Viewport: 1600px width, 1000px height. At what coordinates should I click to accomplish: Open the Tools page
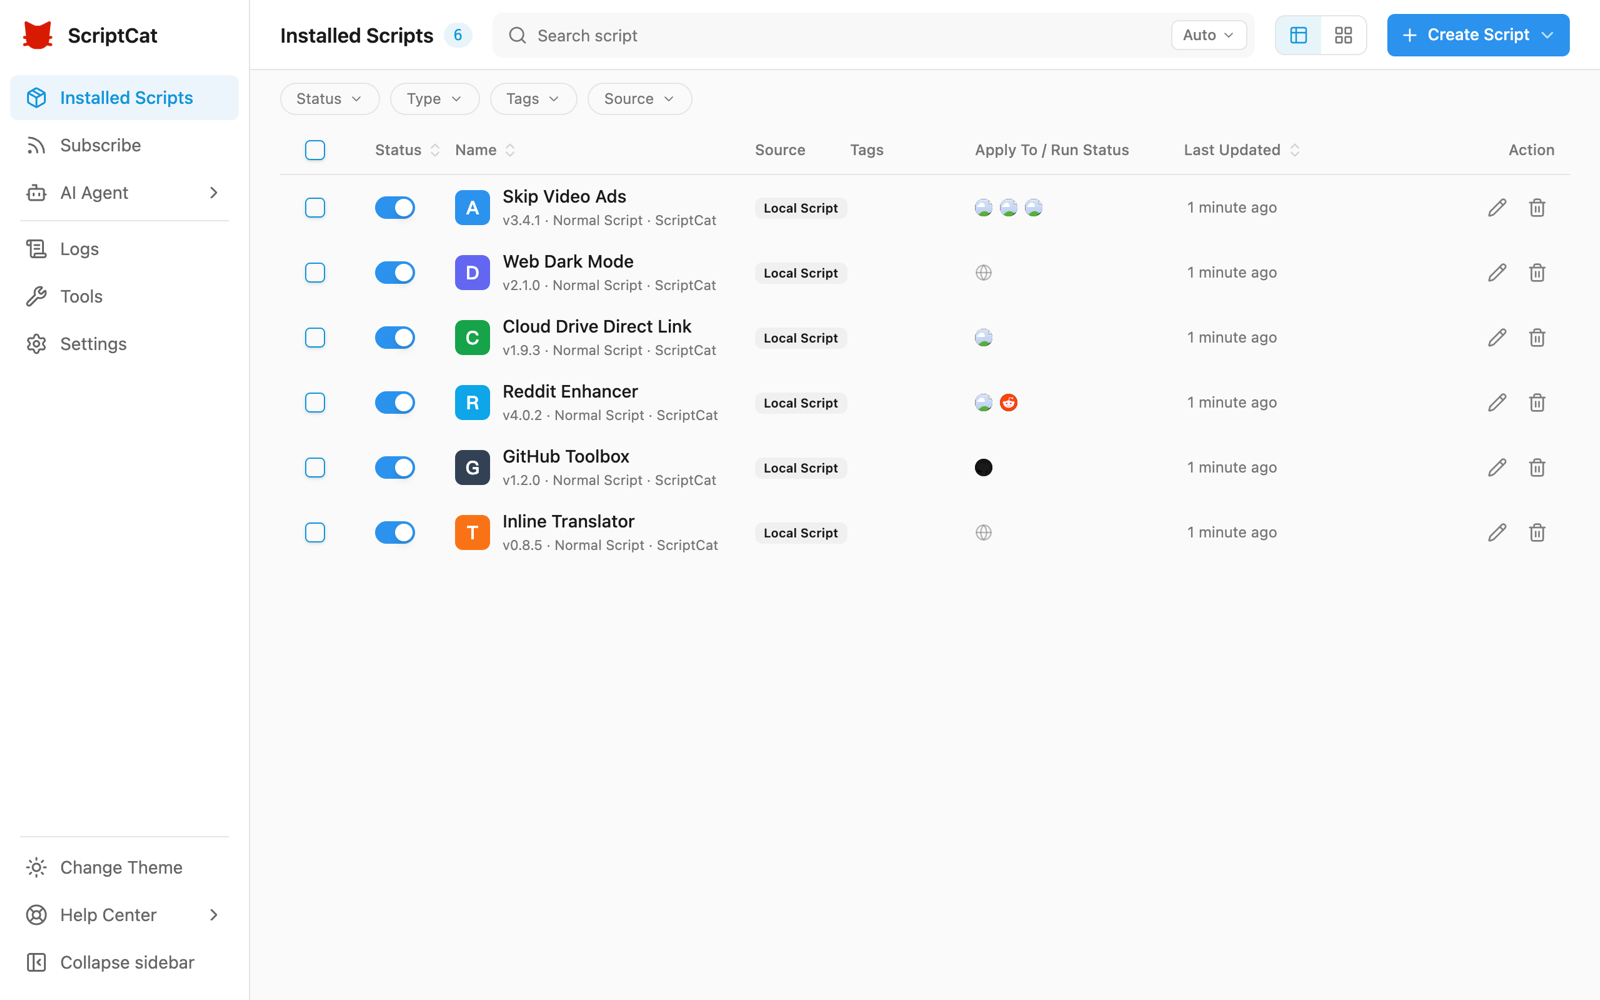coord(124,296)
